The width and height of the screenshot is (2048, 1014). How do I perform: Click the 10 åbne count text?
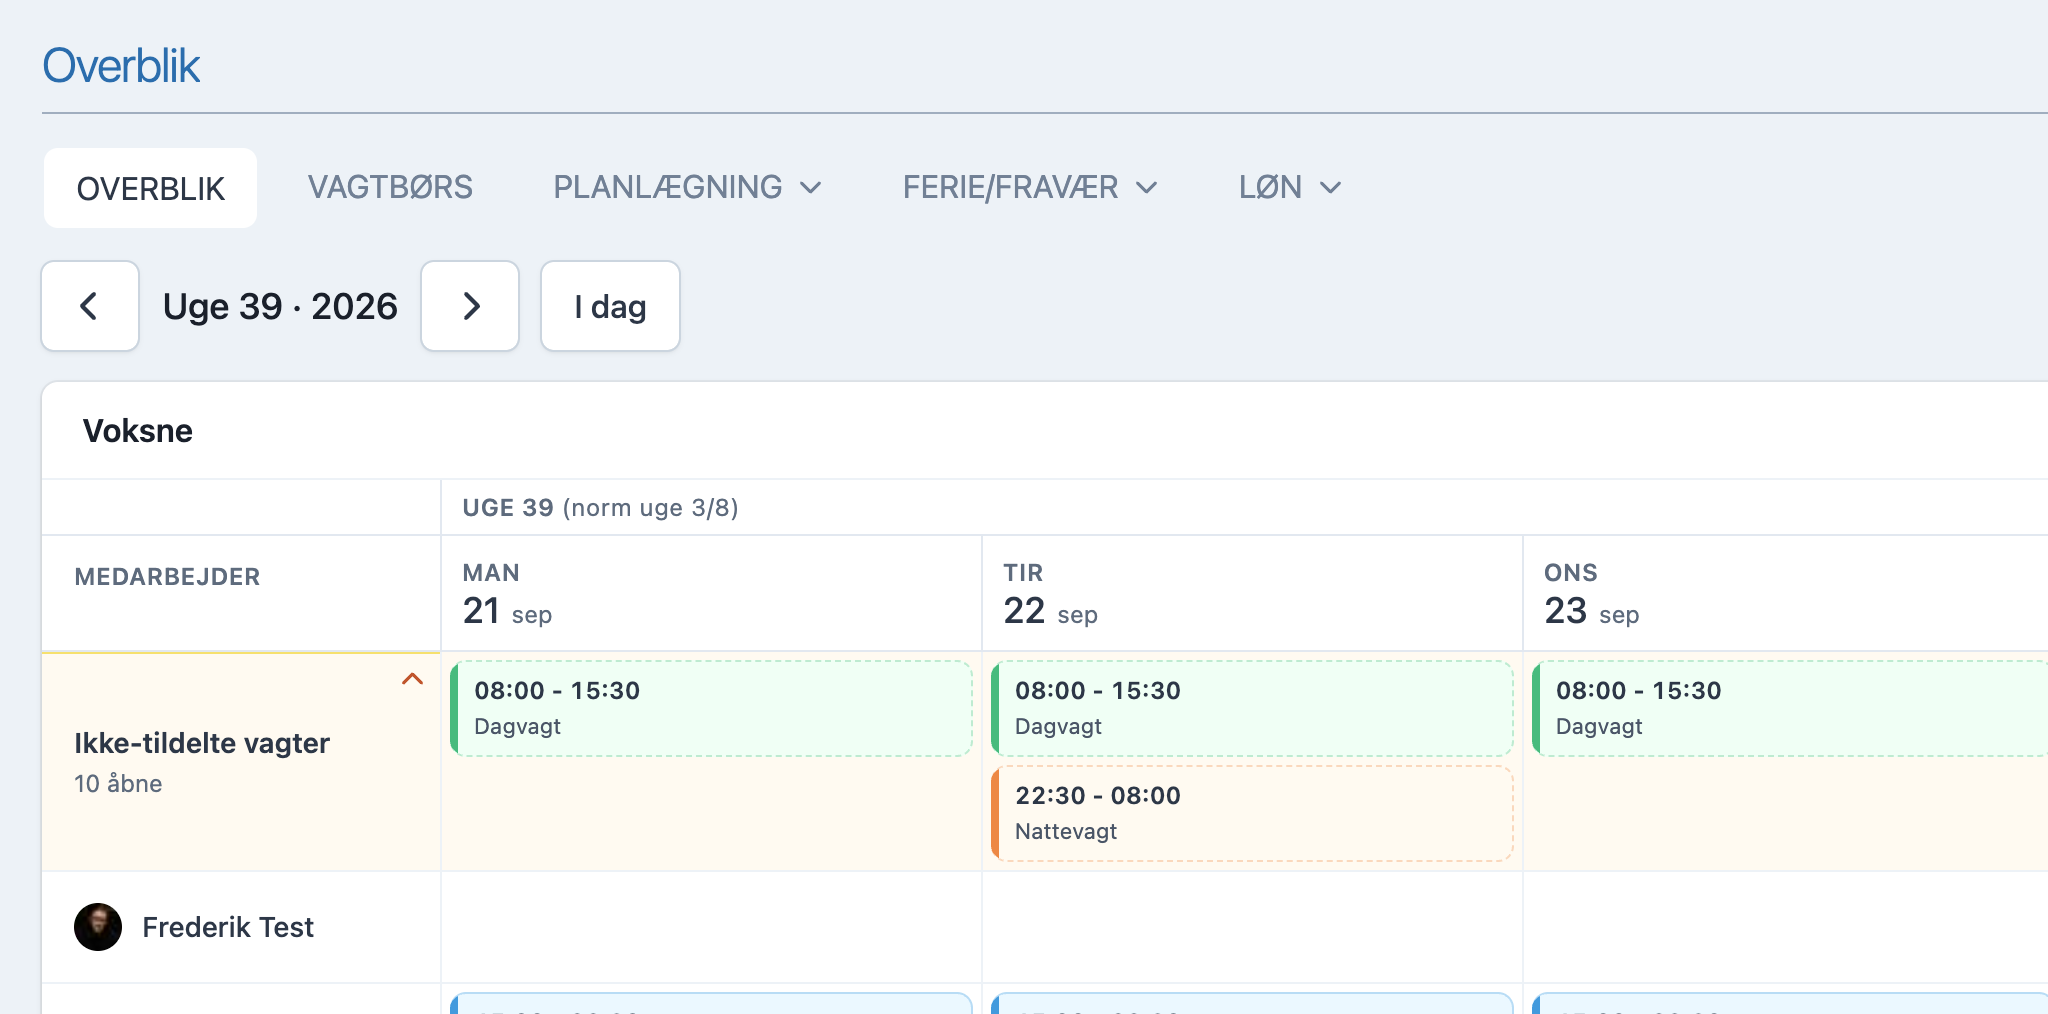coord(118,783)
